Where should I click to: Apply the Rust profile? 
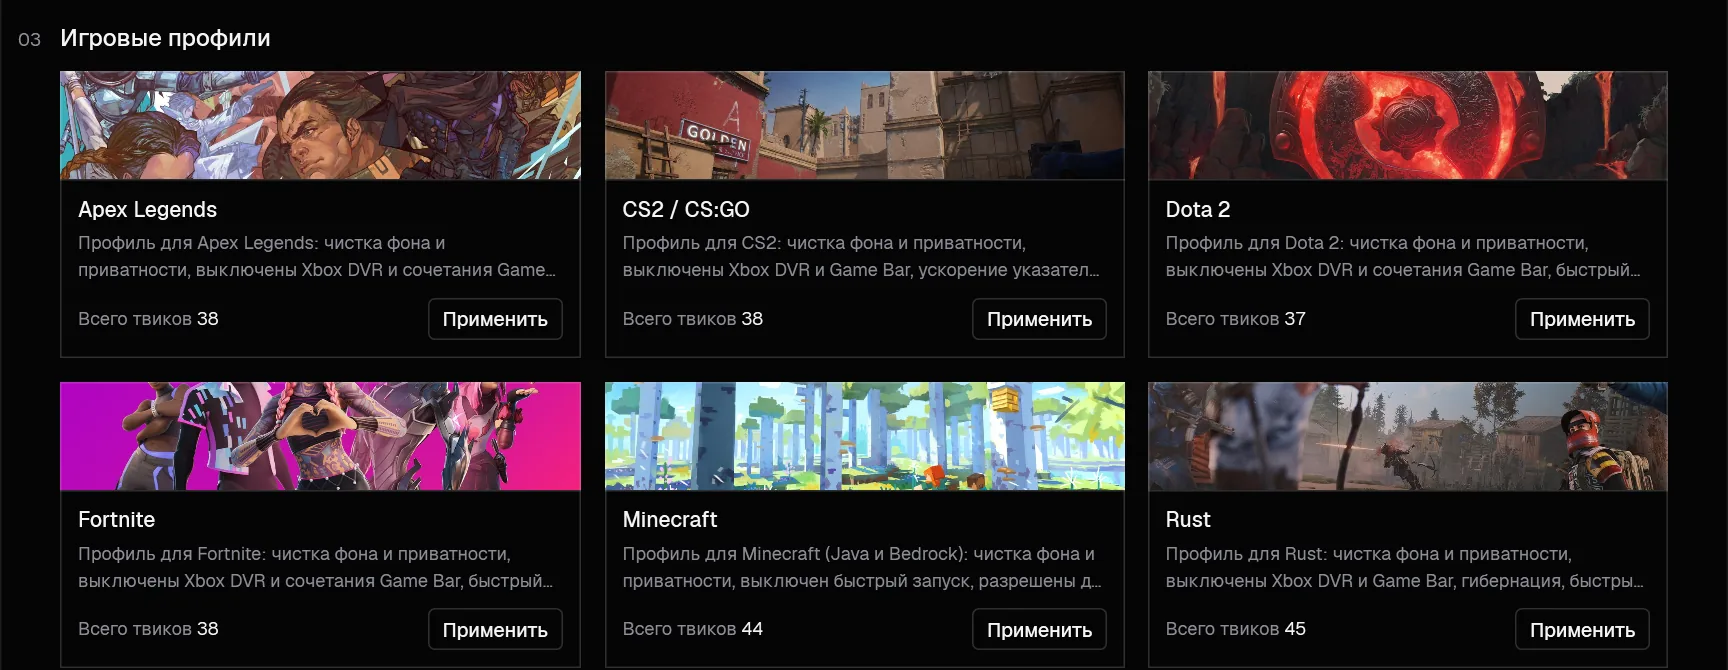(x=1582, y=630)
